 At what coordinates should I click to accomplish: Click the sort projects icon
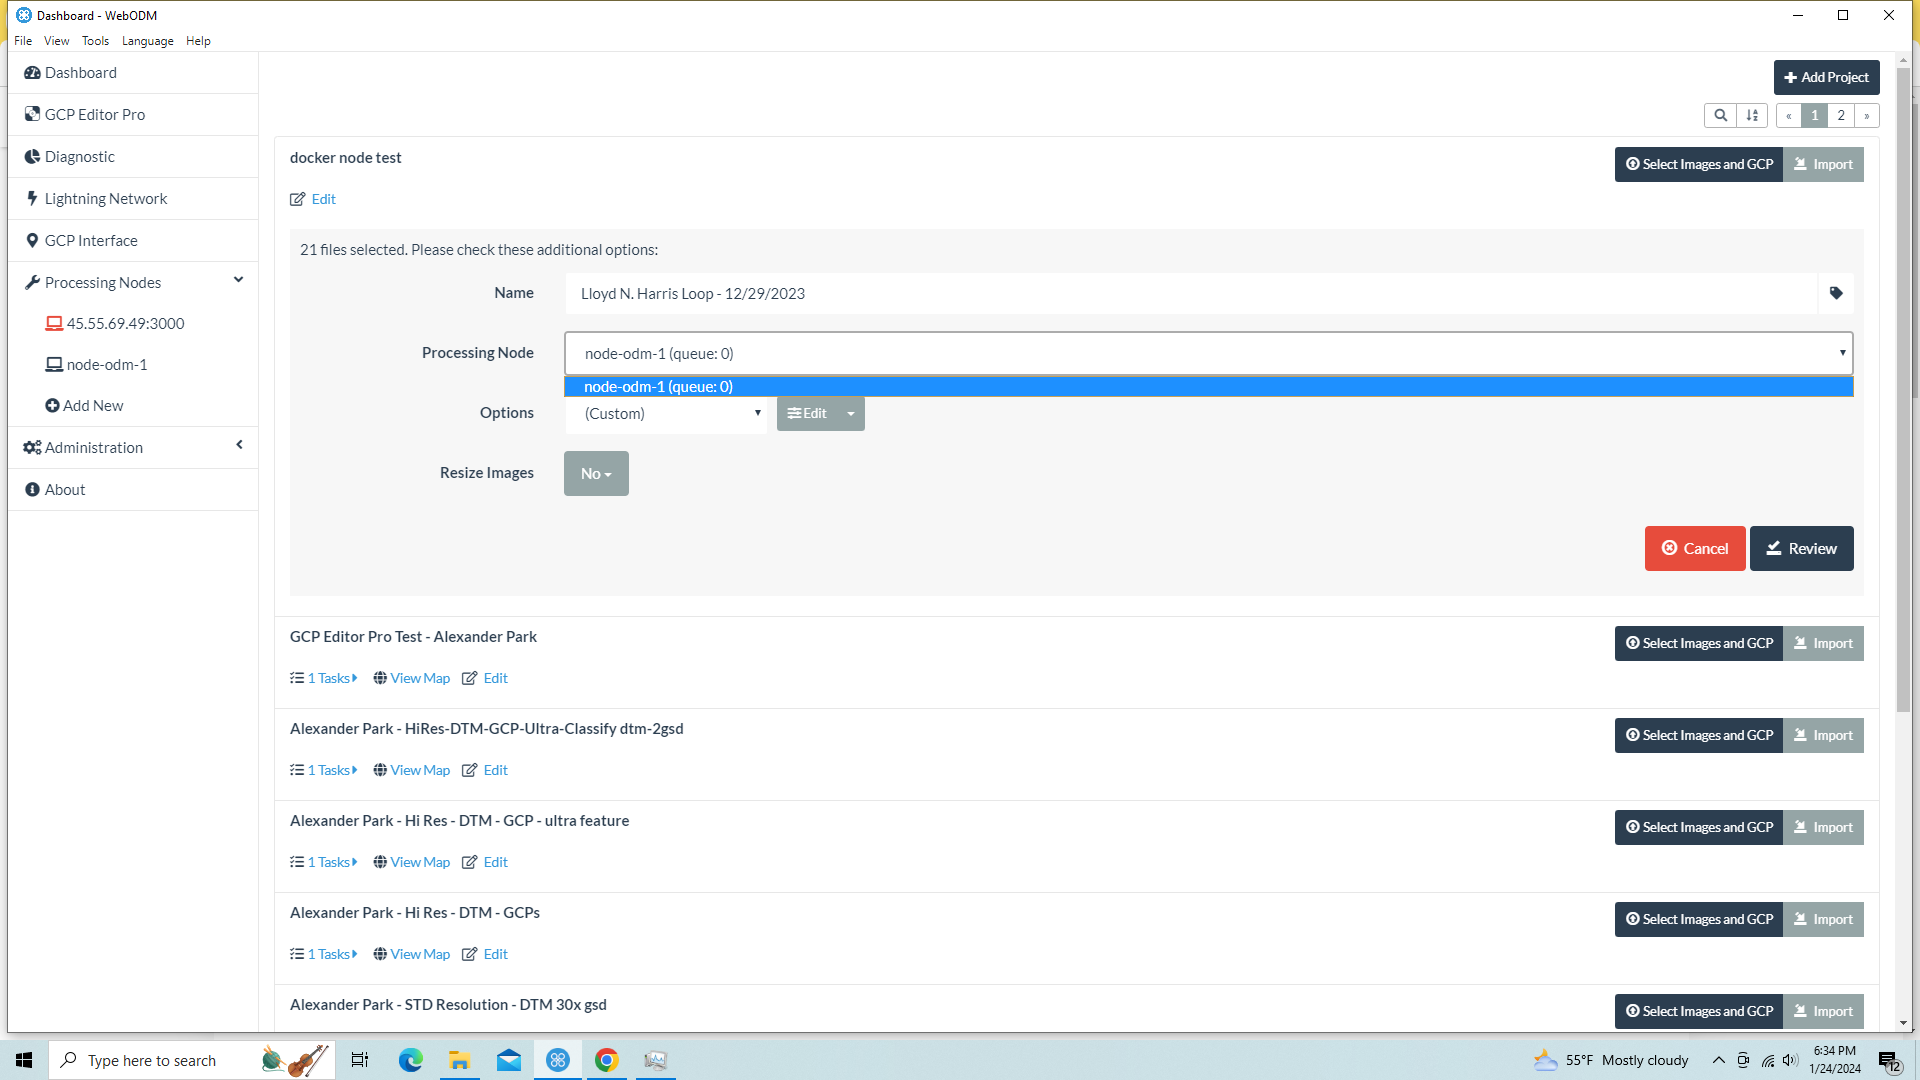tap(1752, 115)
